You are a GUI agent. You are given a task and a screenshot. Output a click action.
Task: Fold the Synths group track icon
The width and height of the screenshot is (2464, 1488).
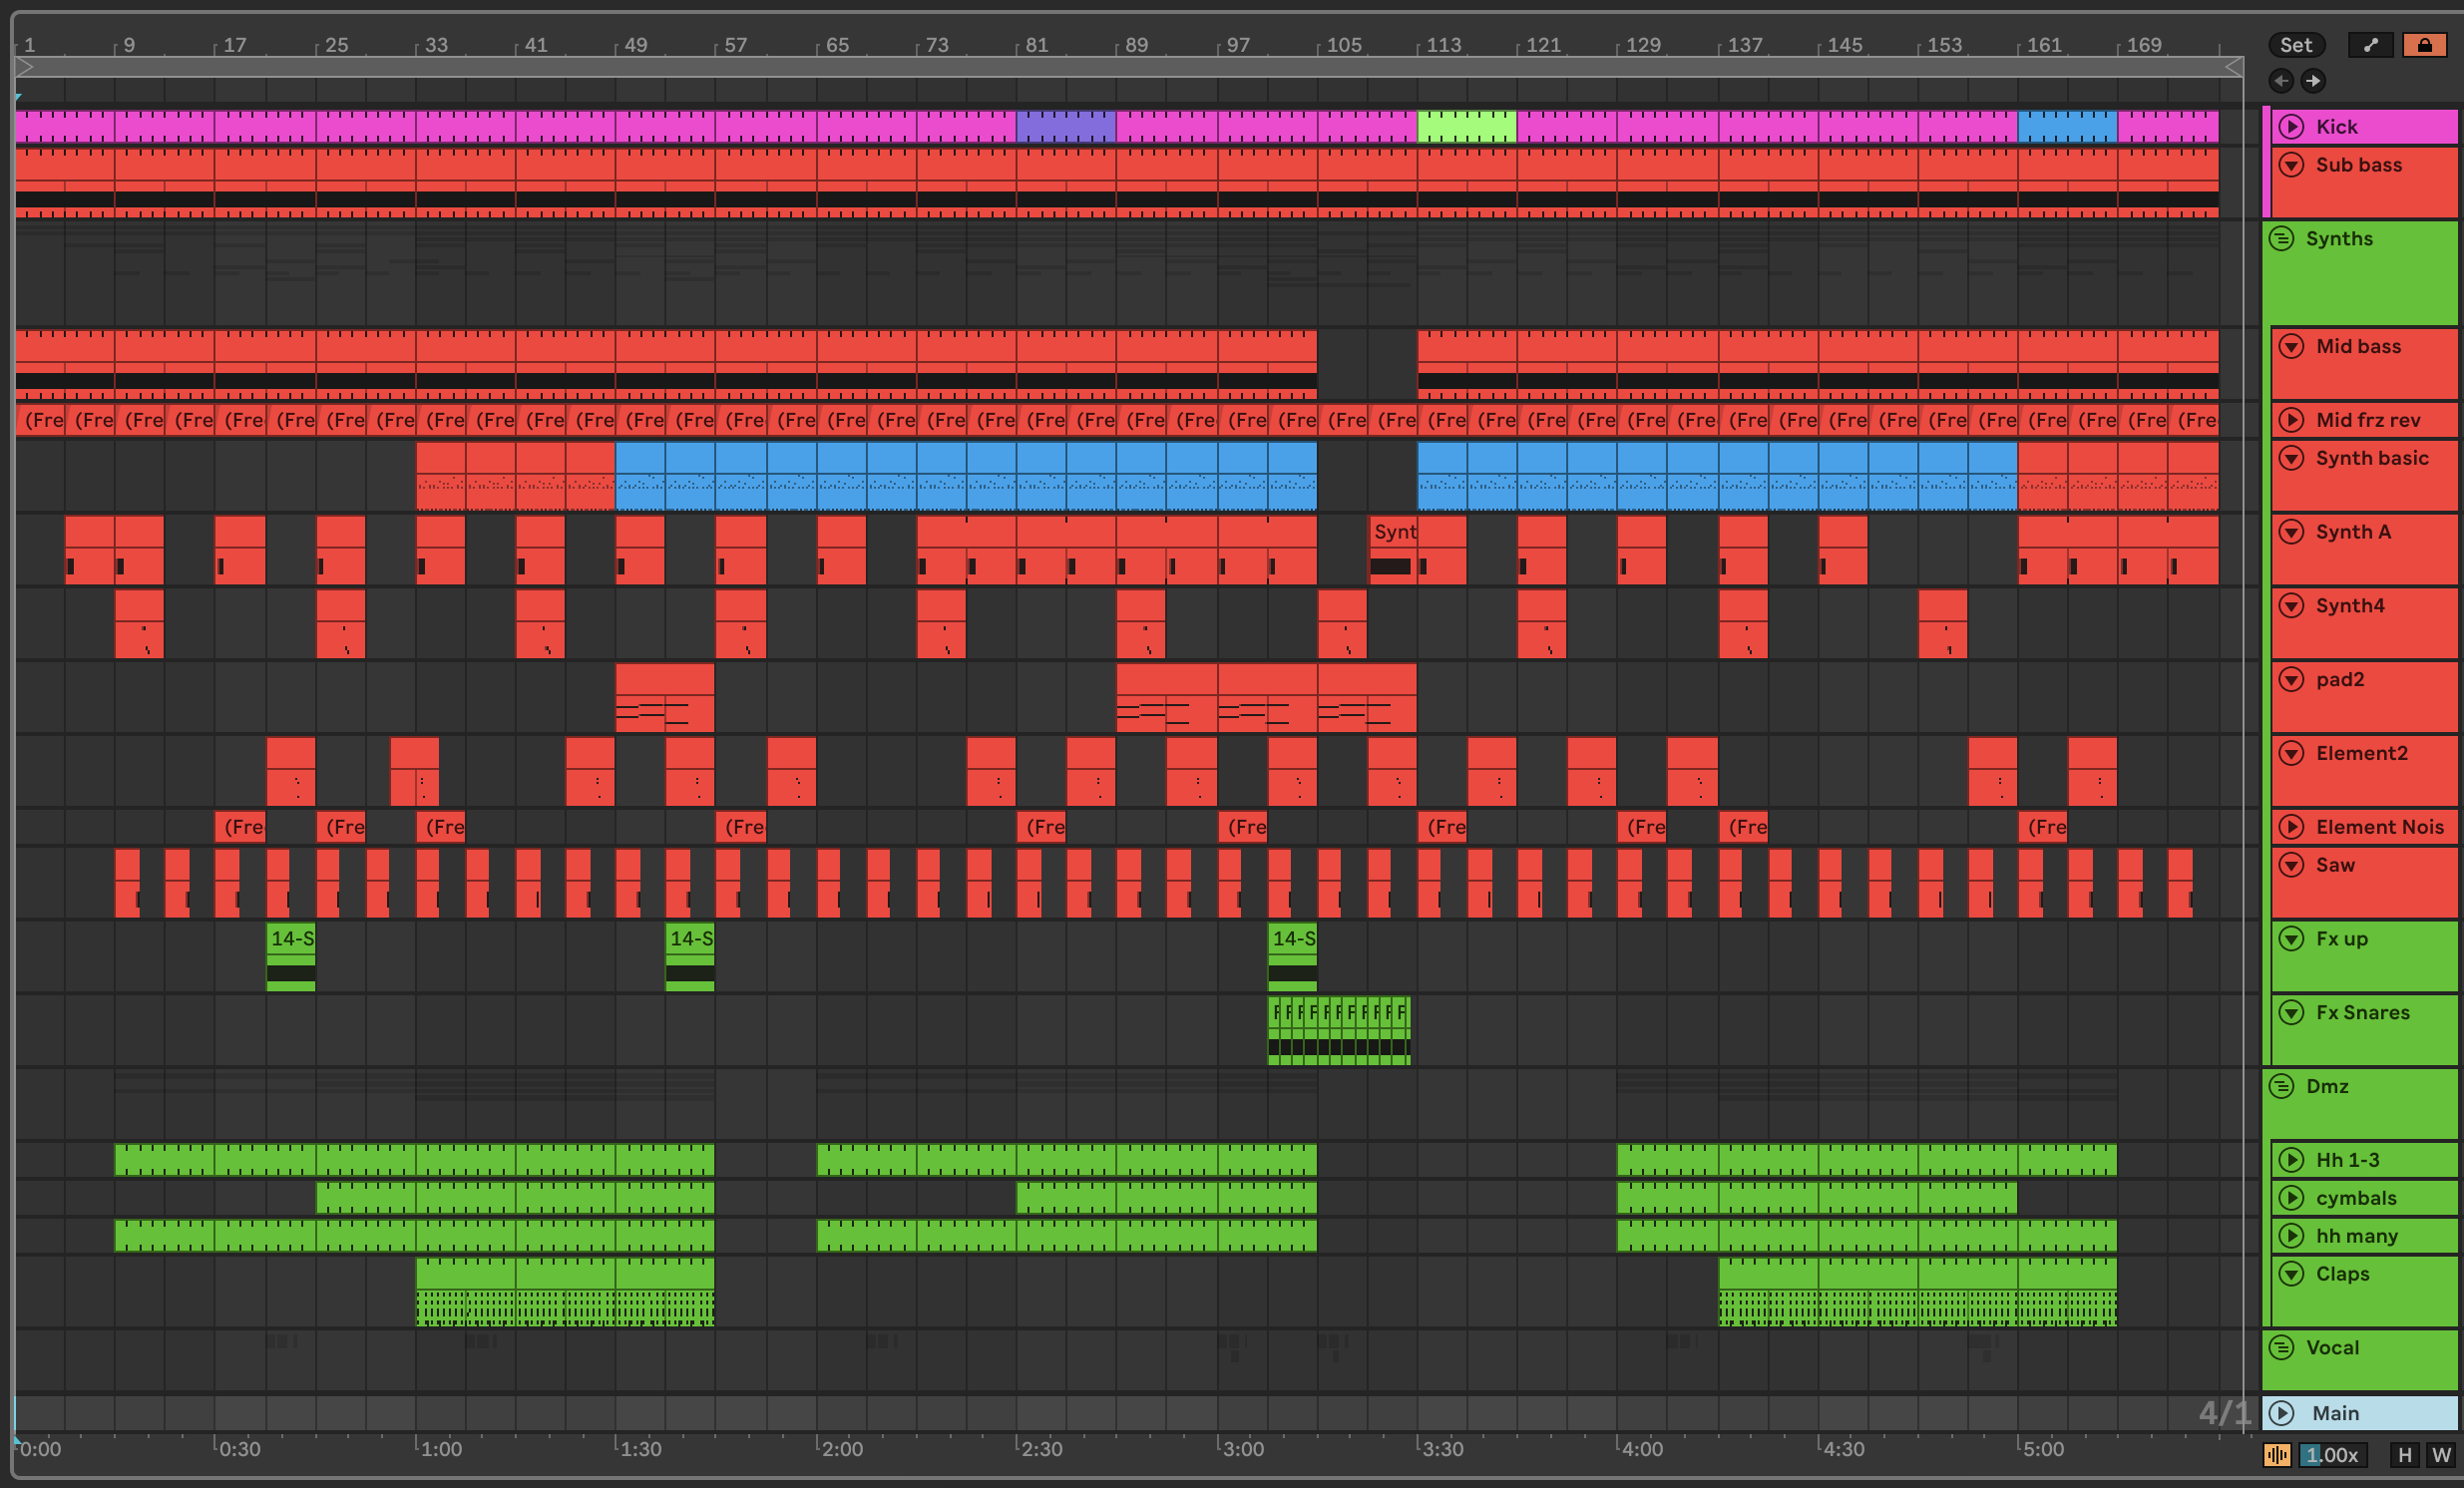point(2281,238)
